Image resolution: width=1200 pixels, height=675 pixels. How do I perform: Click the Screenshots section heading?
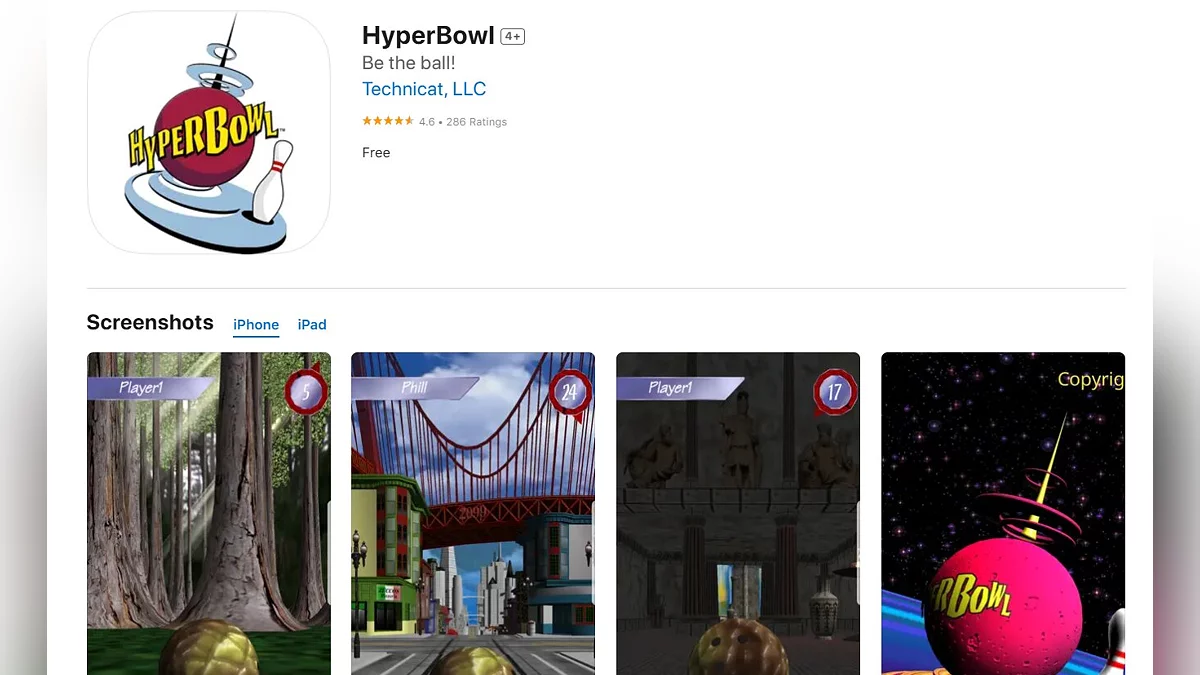(150, 322)
